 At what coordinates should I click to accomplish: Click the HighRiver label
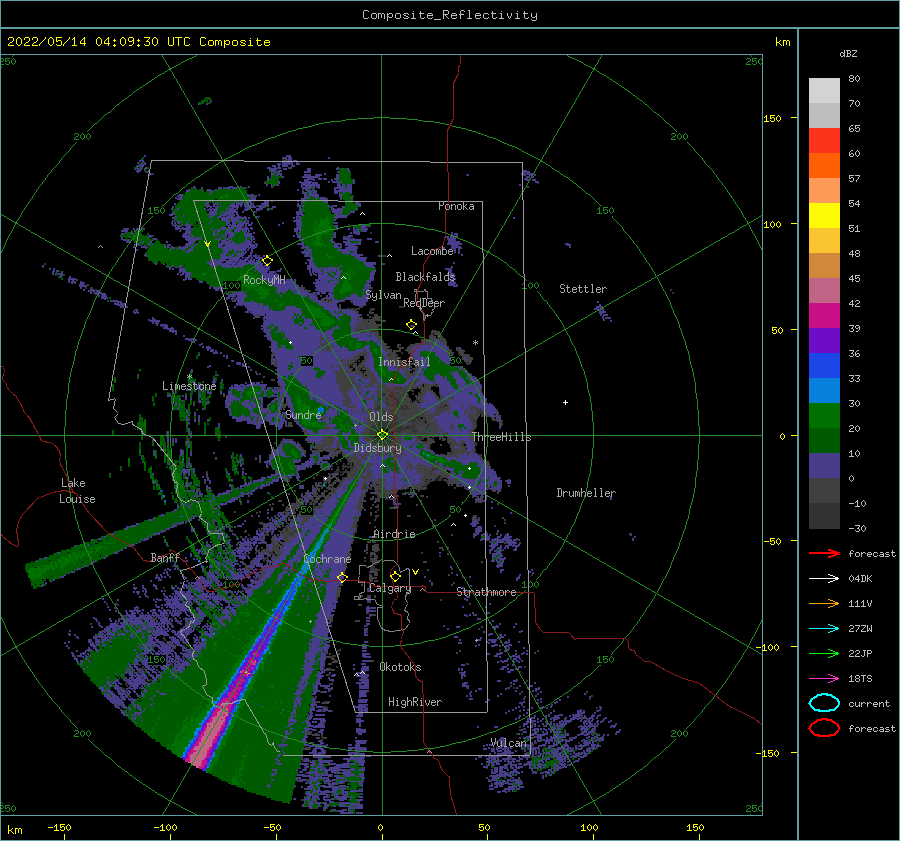pyautogui.click(x=415, y=702)
